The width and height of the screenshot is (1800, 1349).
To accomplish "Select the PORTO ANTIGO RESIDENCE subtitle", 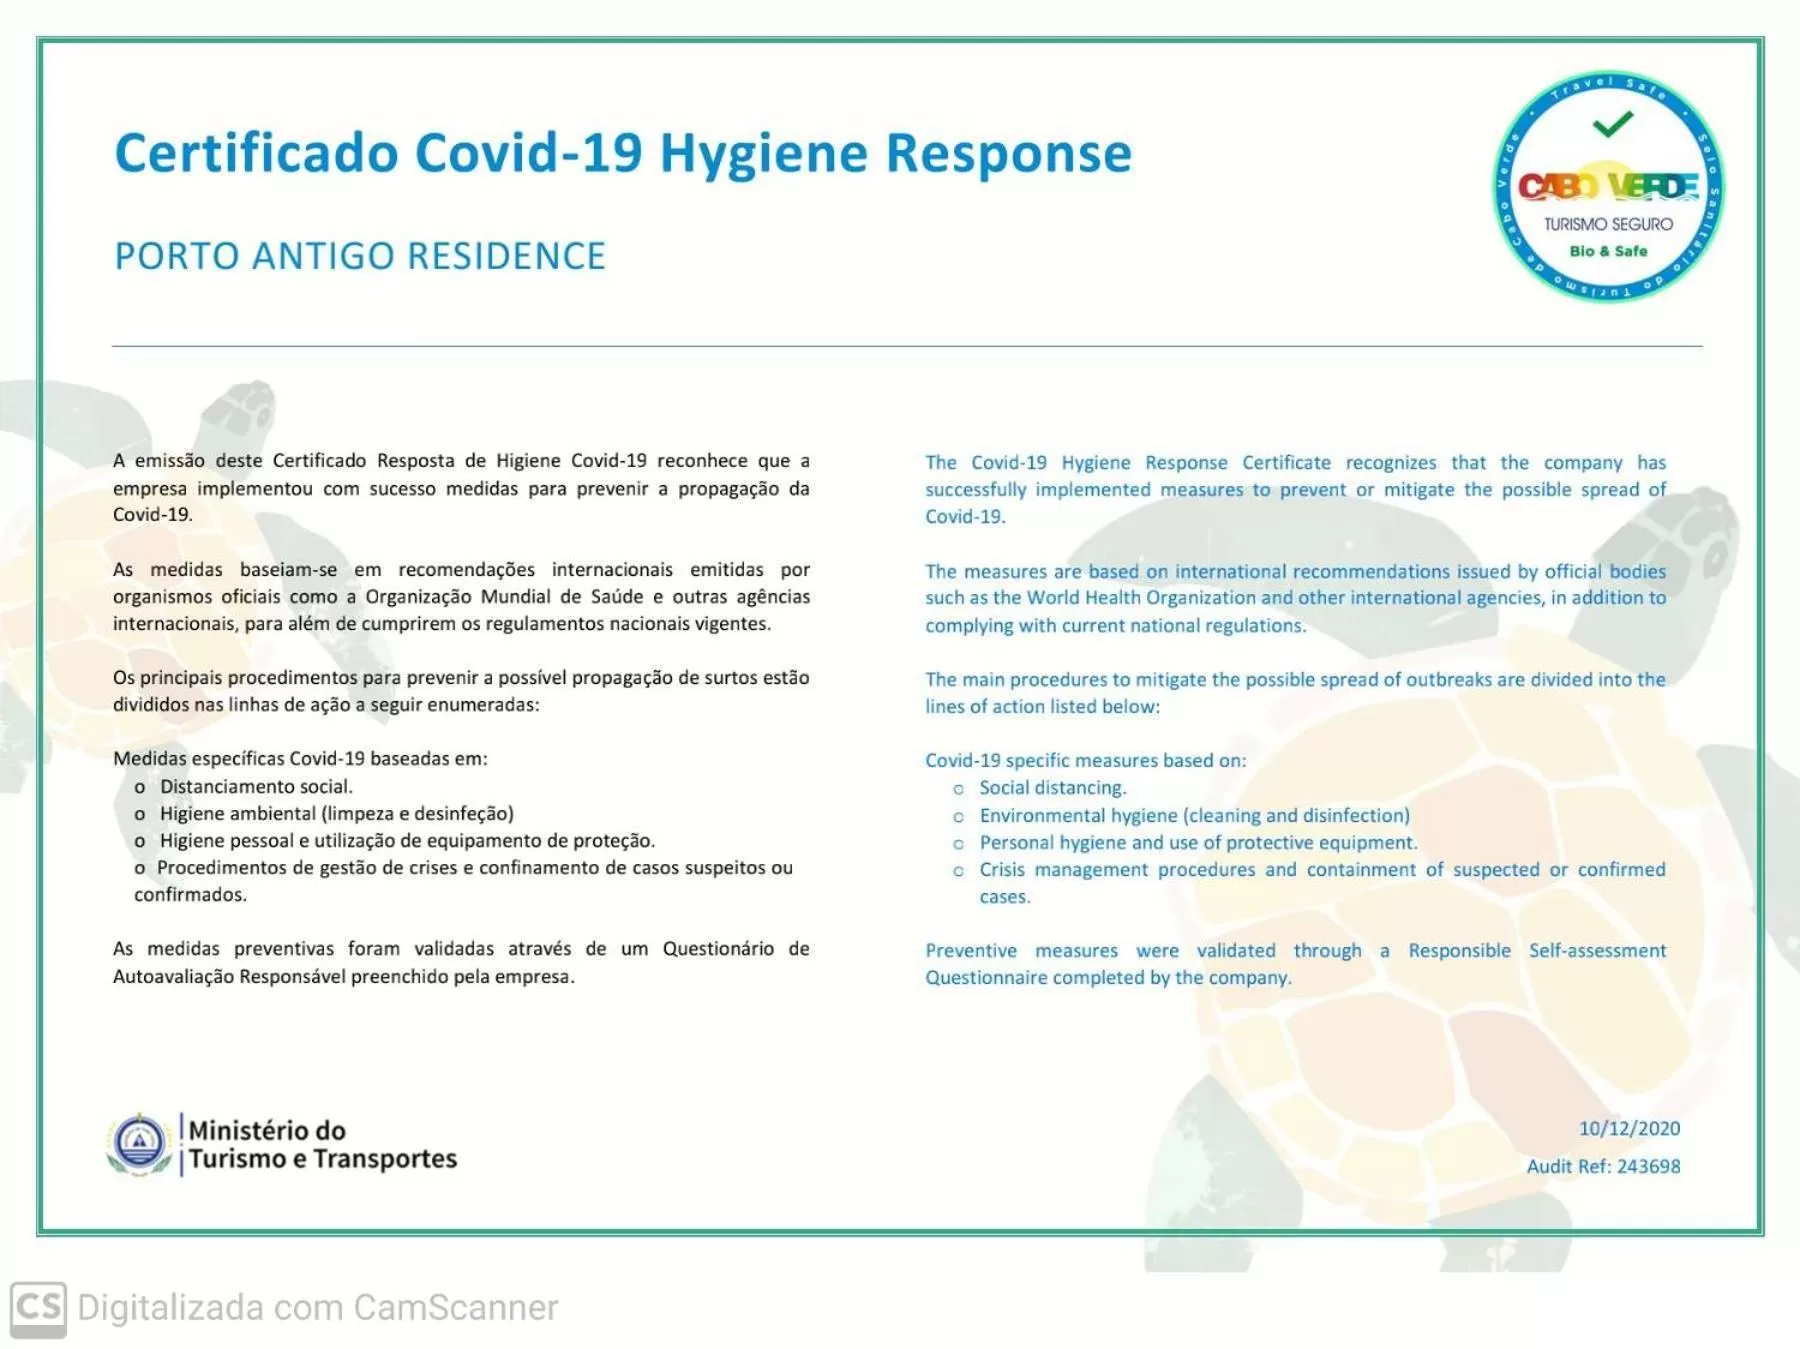I will tap(359, 257).
